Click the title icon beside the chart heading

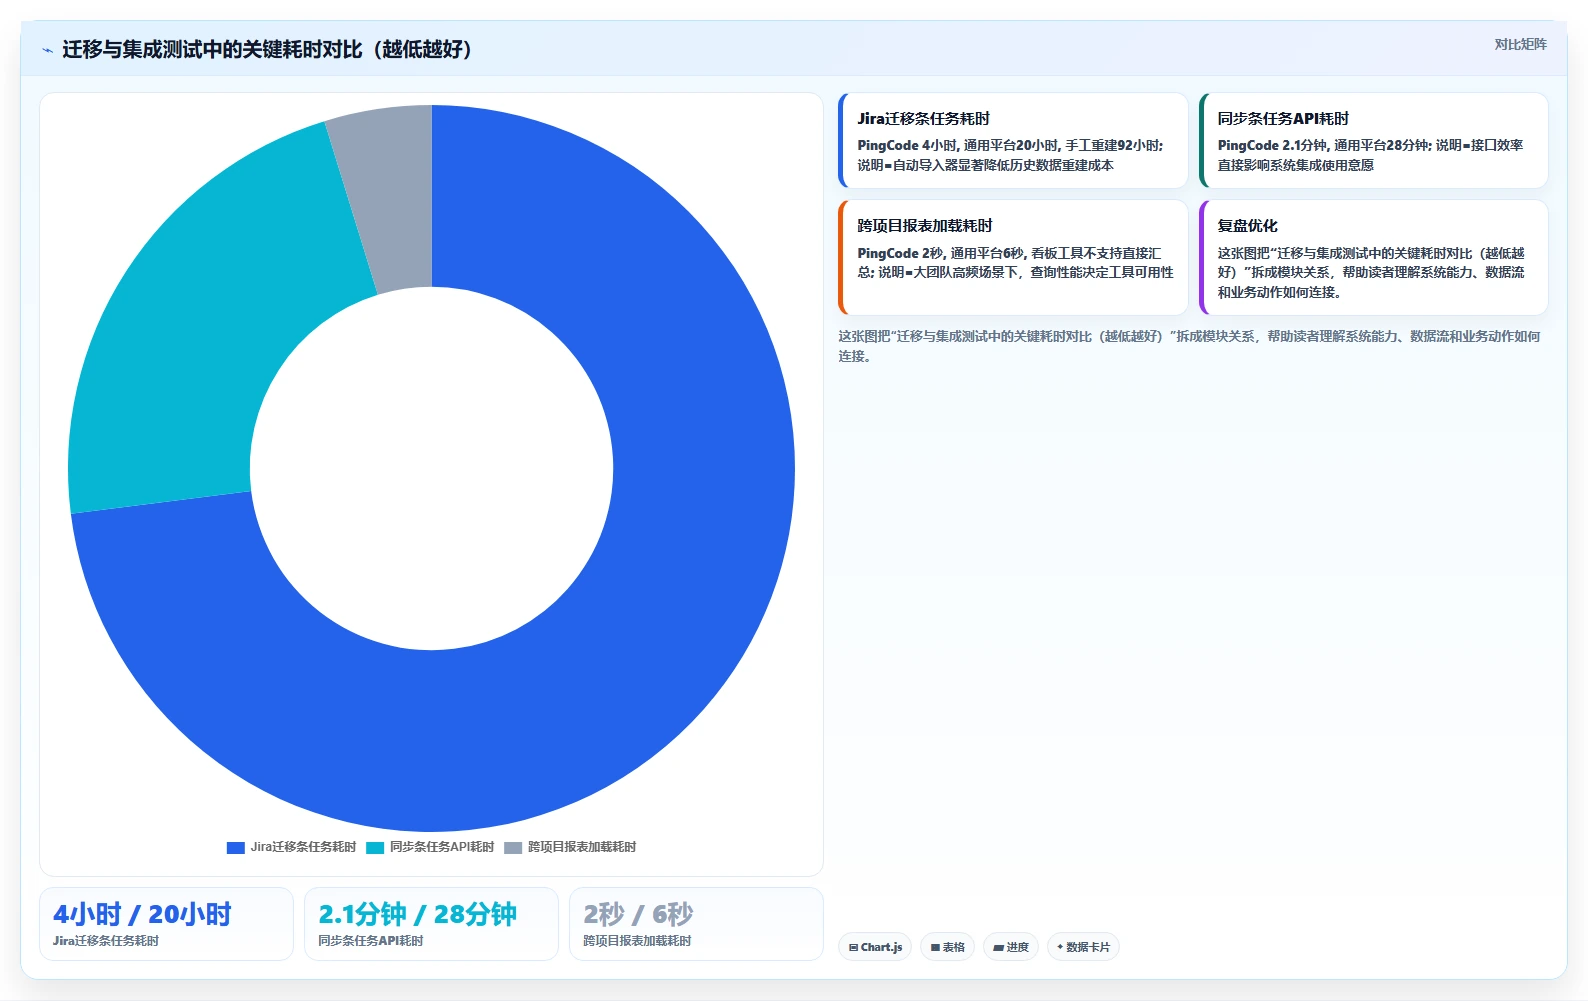coord(47,50)
